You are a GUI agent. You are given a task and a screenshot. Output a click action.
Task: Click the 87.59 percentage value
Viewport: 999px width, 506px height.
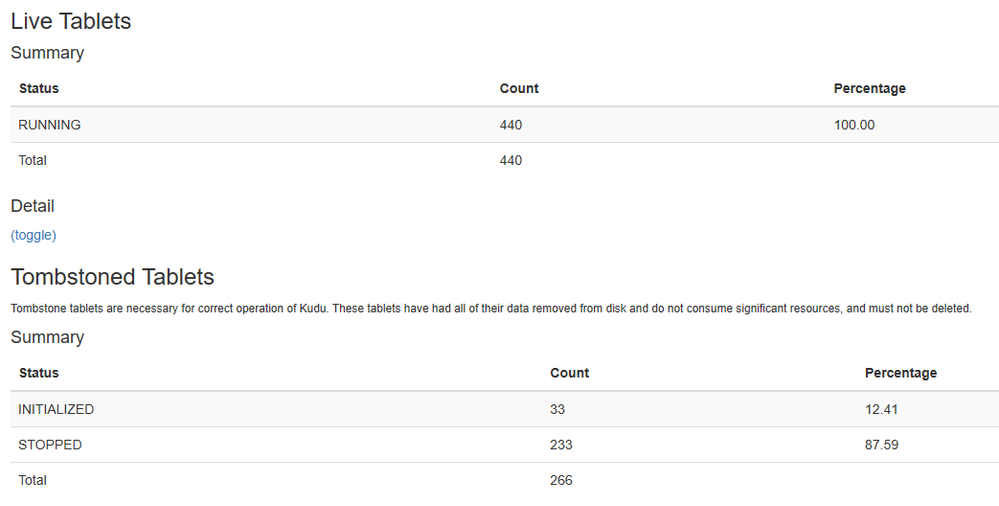pyautogui.click(x=881, y=445)
